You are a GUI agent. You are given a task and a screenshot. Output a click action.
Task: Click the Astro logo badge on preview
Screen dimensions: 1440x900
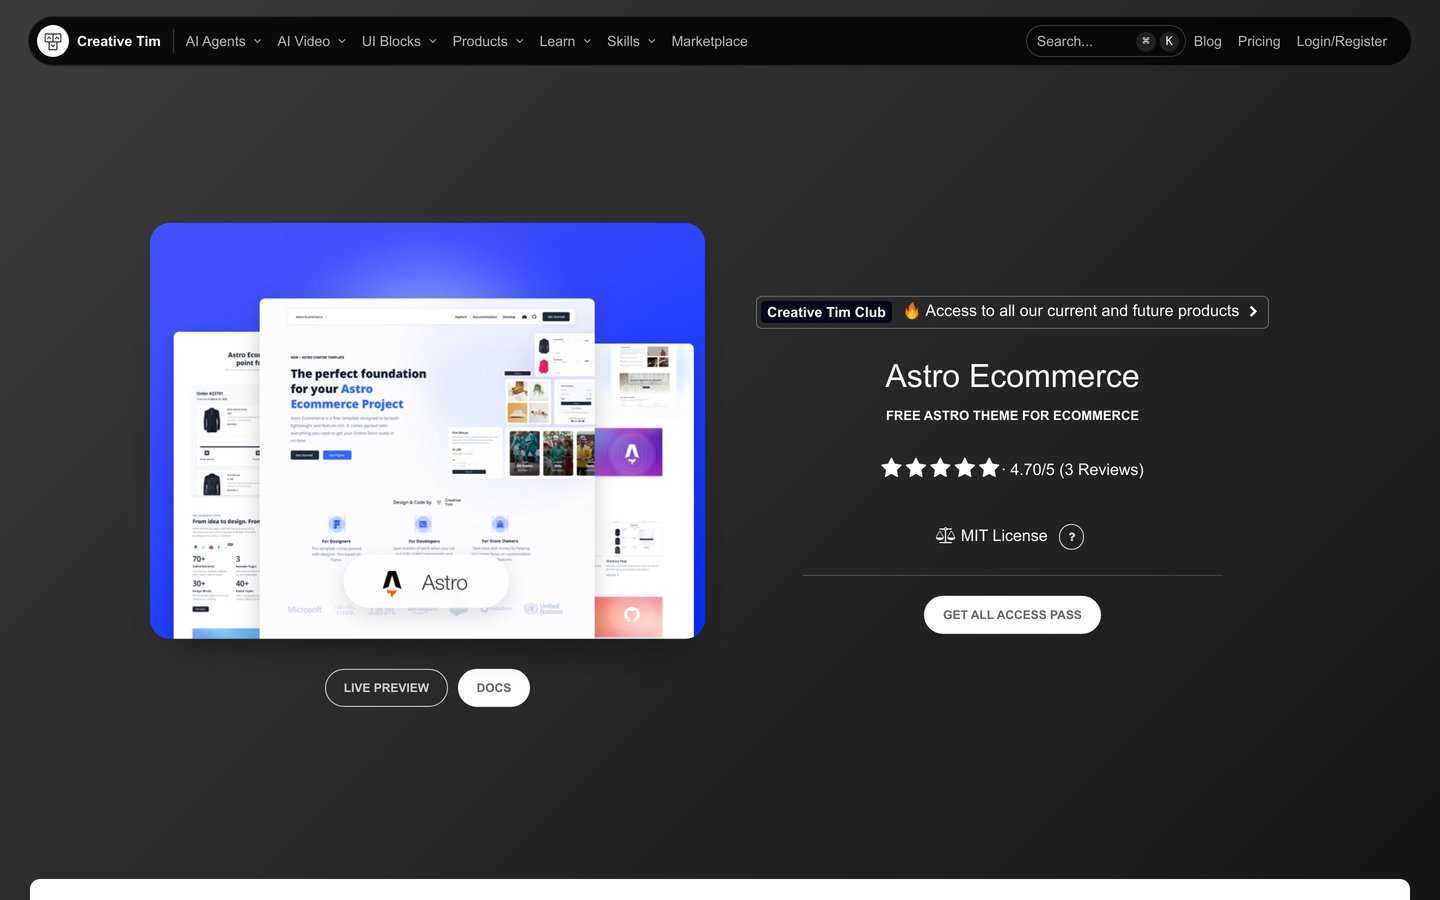tap(426, 582)
